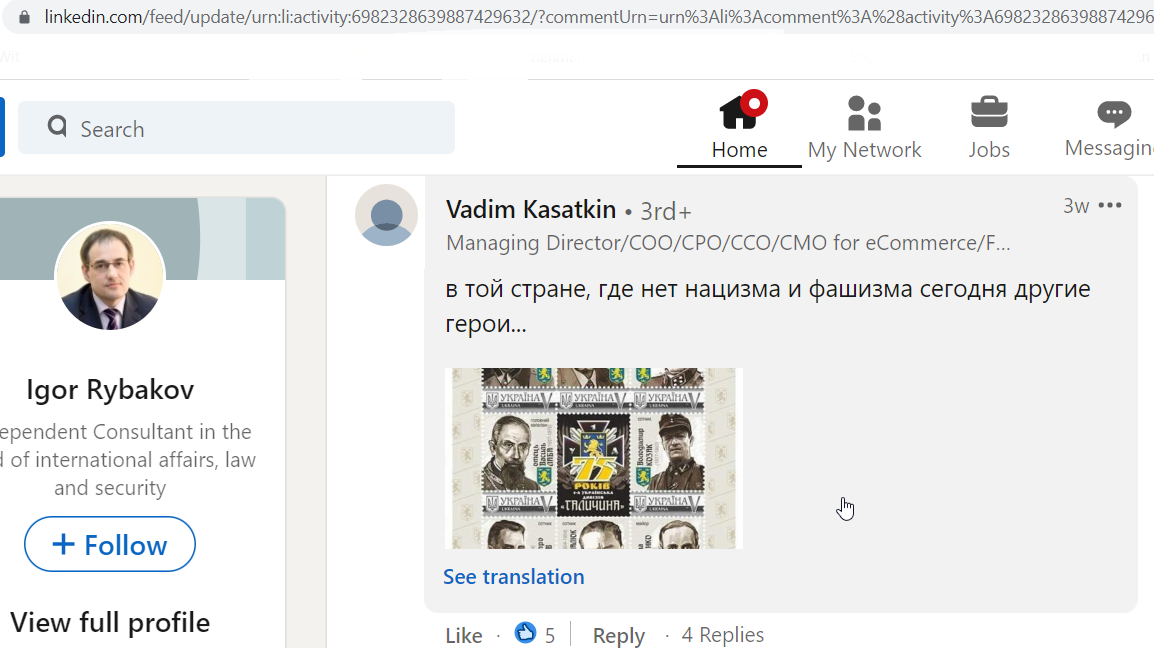Click View full profile

tap(110, 622)
